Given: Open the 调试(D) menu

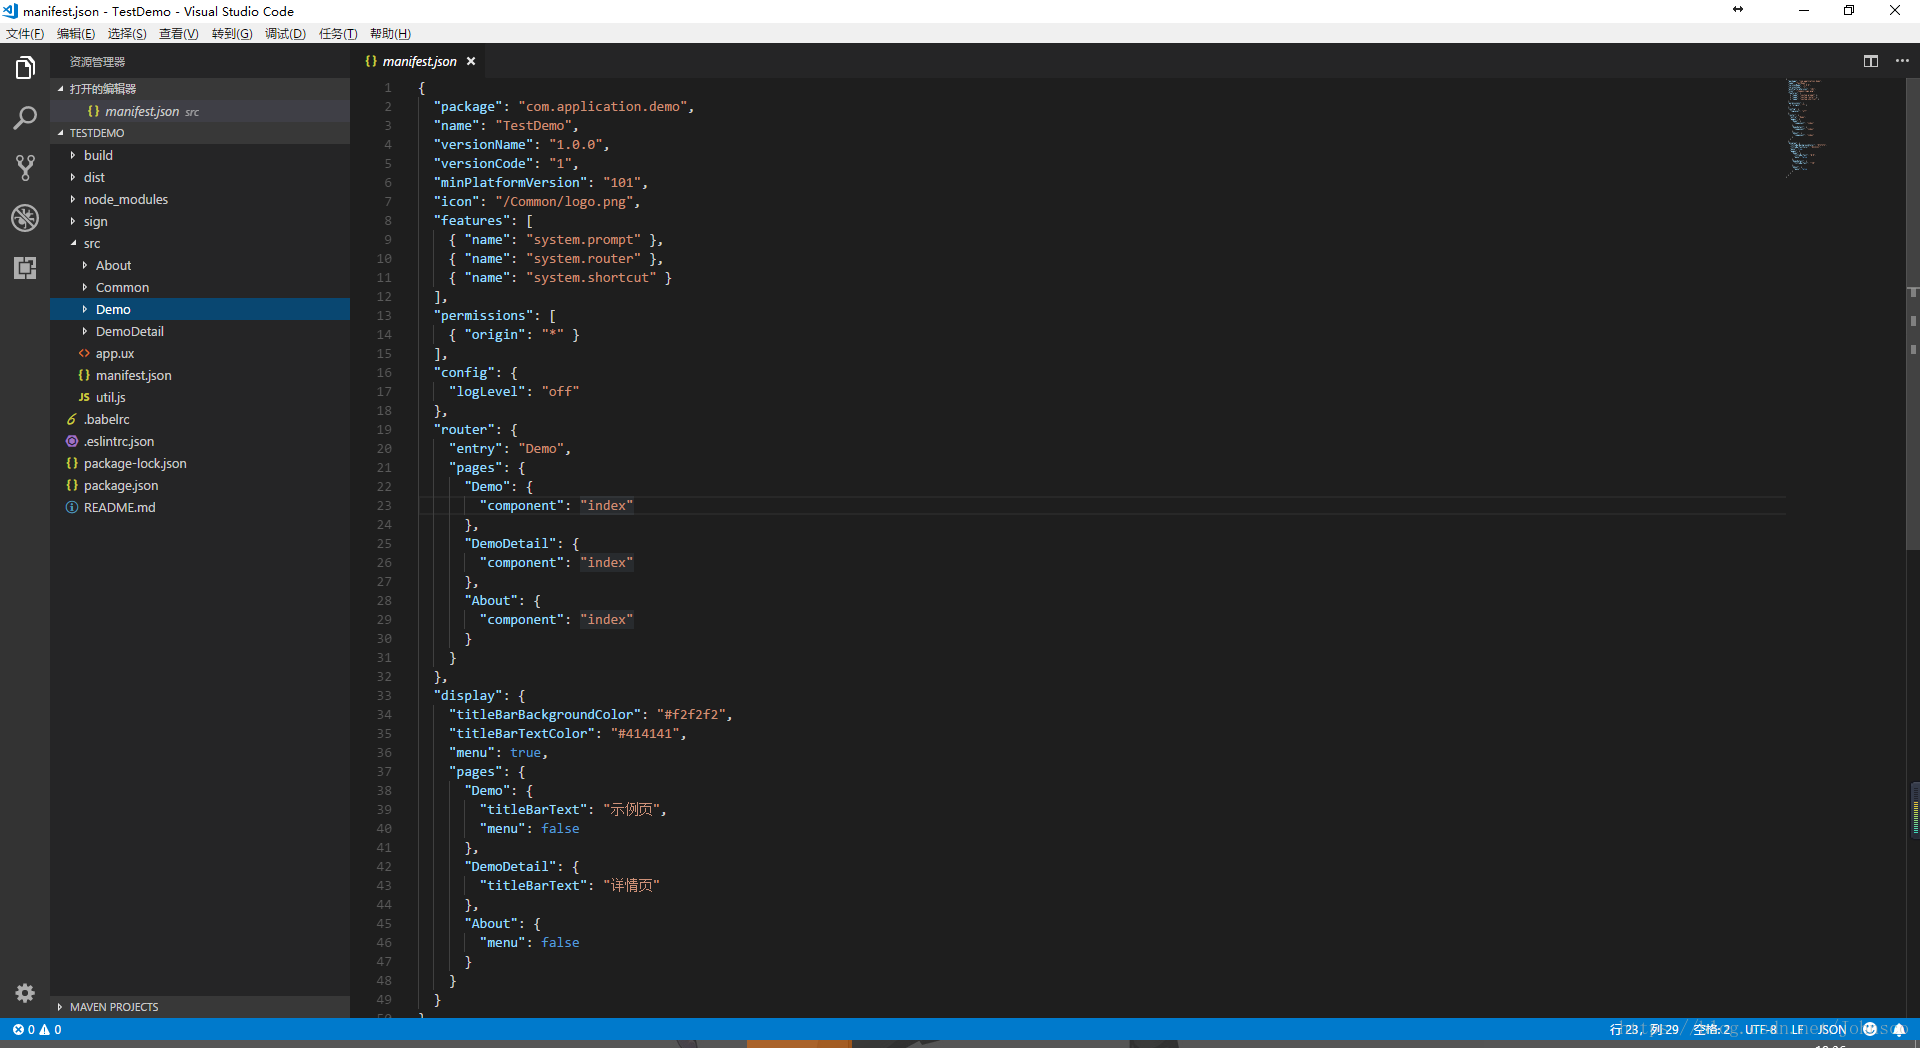Looking at the screenshot, I should pyautogui.click(x=285, y=34).
